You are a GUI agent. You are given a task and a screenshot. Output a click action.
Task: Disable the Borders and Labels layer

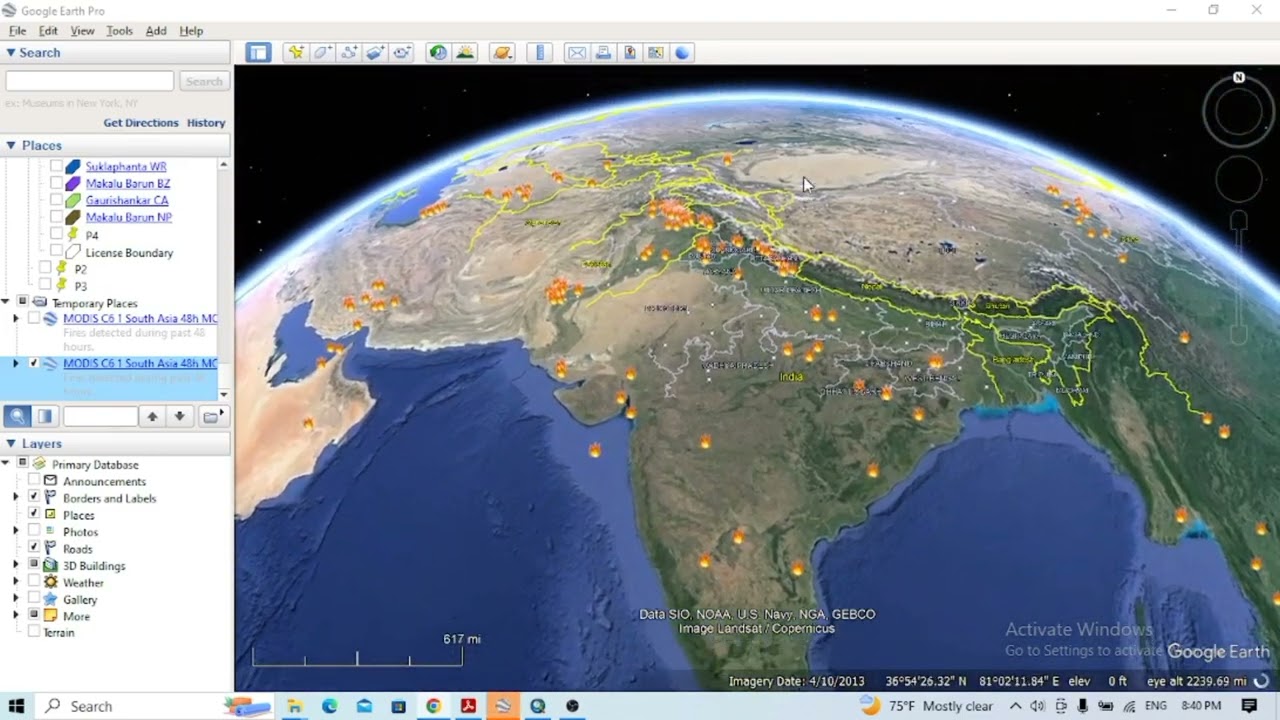pyautogui.click(x=34, y=497)
